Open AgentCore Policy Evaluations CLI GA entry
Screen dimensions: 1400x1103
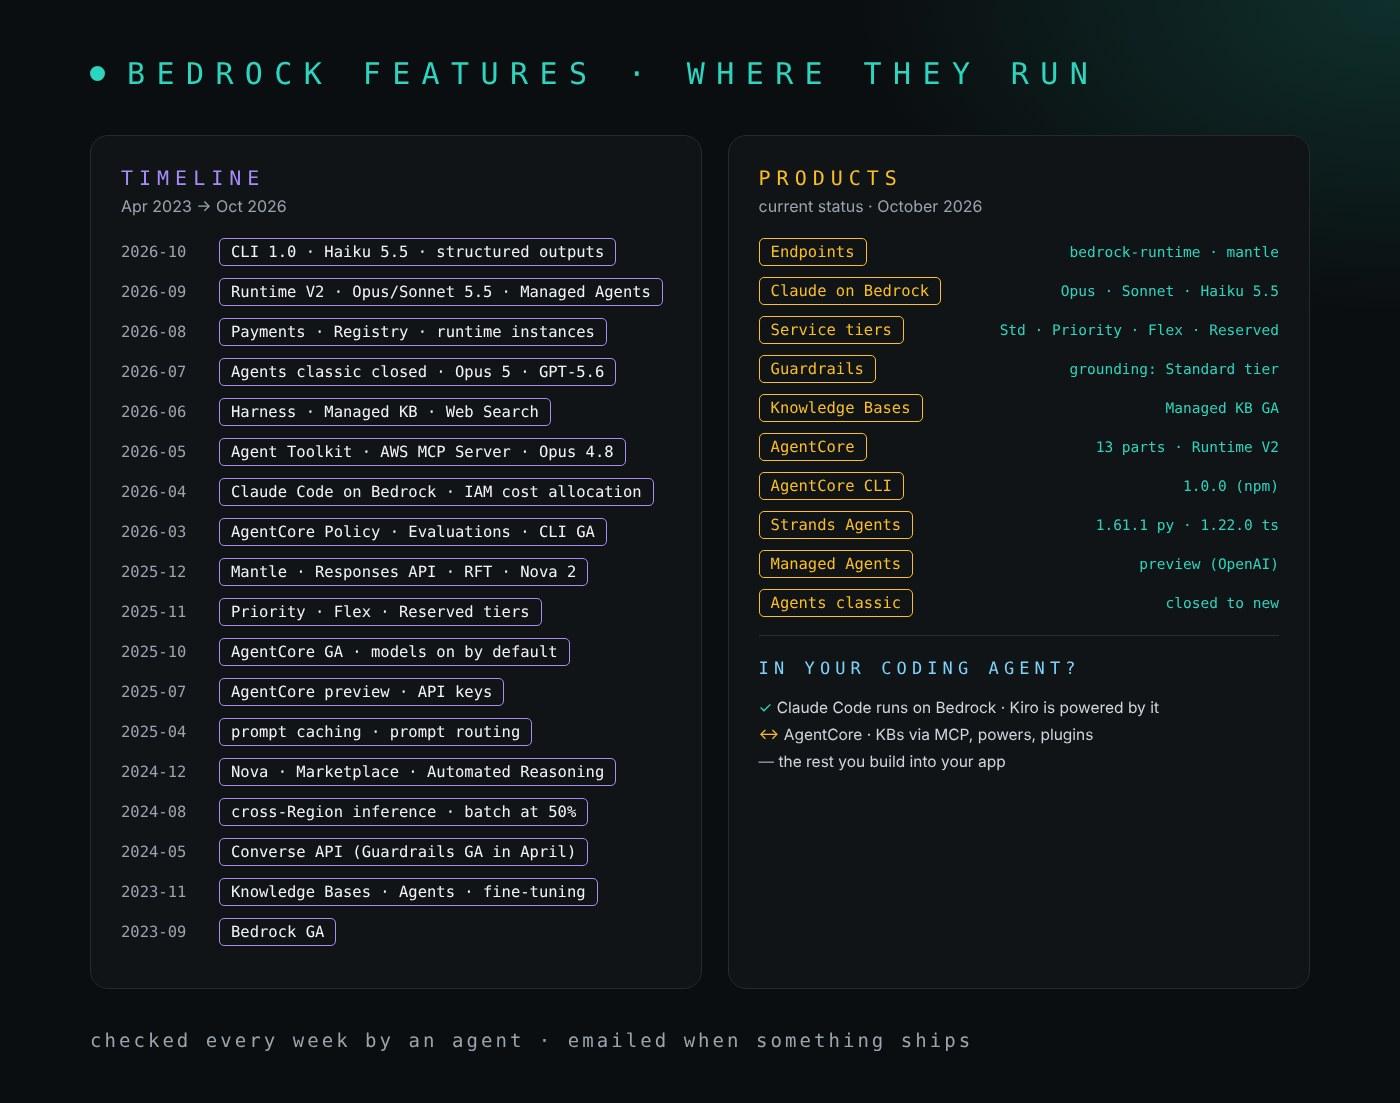coord(412,532)
